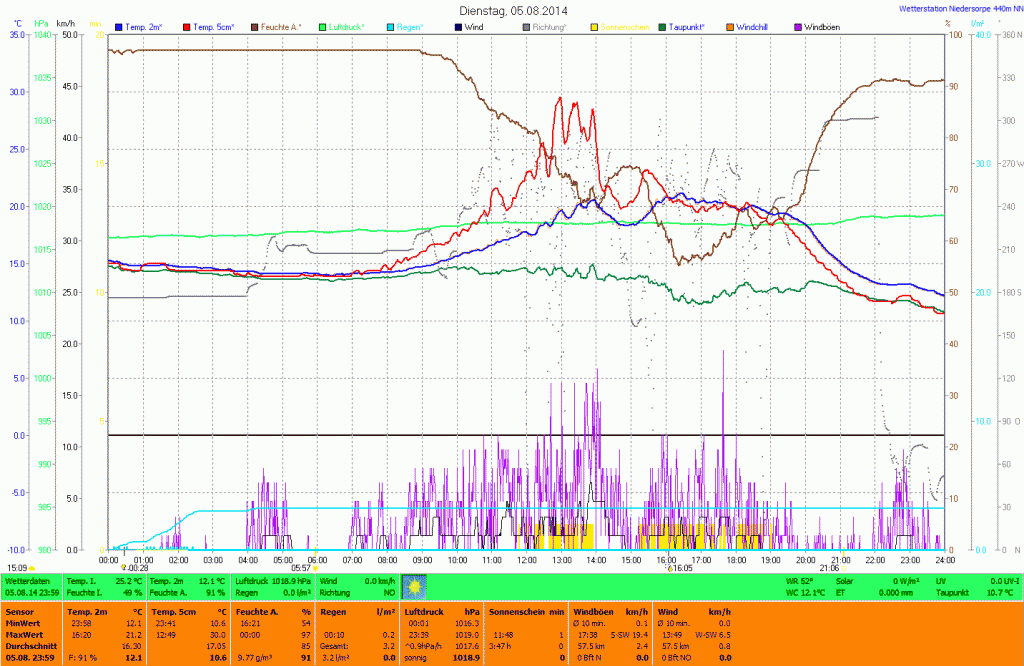Click the sunny weather icon in green status bar
The image size is (1024, 666).
[x=414, y=585]
